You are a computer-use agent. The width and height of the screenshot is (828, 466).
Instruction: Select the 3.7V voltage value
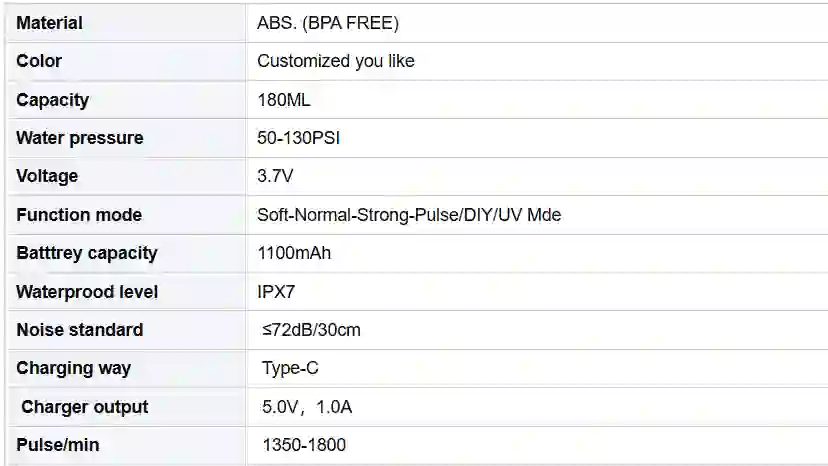(275, 176)
